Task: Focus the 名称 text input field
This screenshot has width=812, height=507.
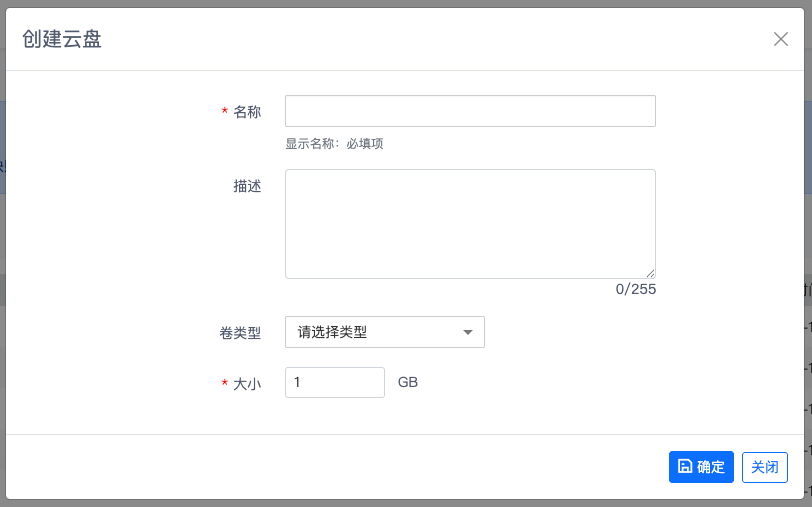Action: (470, 111)
